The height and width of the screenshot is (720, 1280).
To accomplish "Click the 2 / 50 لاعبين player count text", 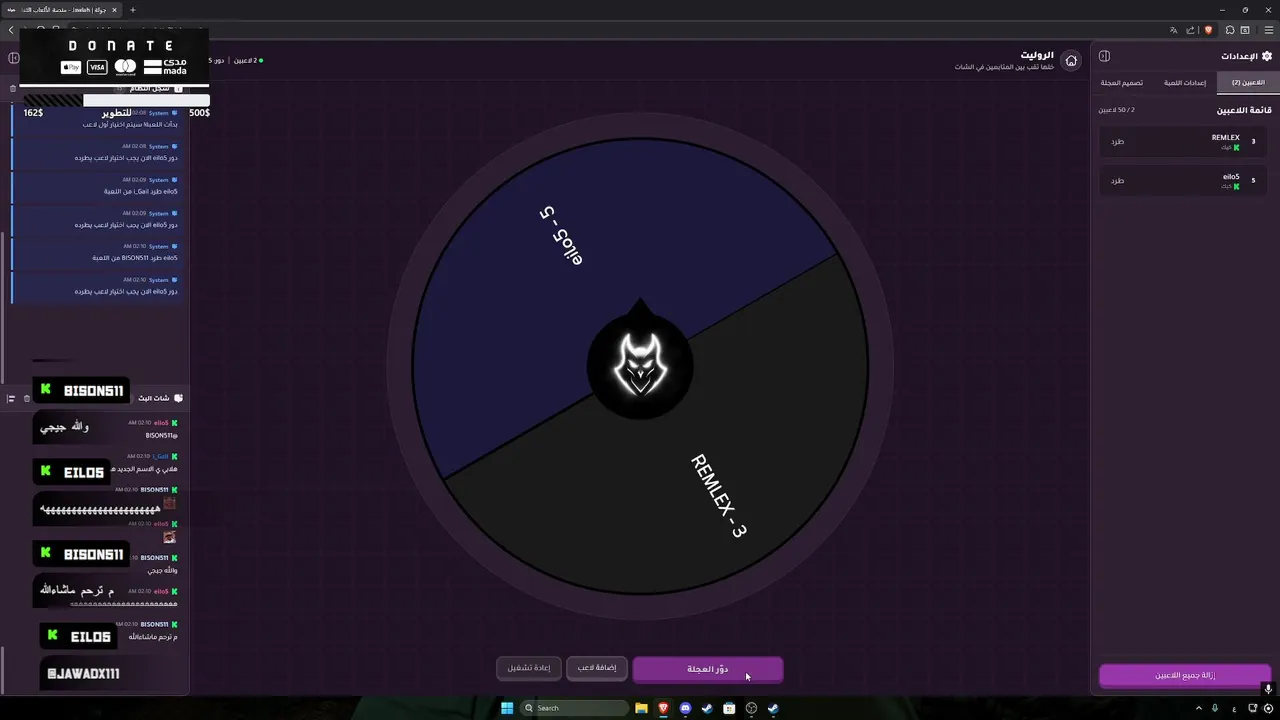I will coord(1117,110).
